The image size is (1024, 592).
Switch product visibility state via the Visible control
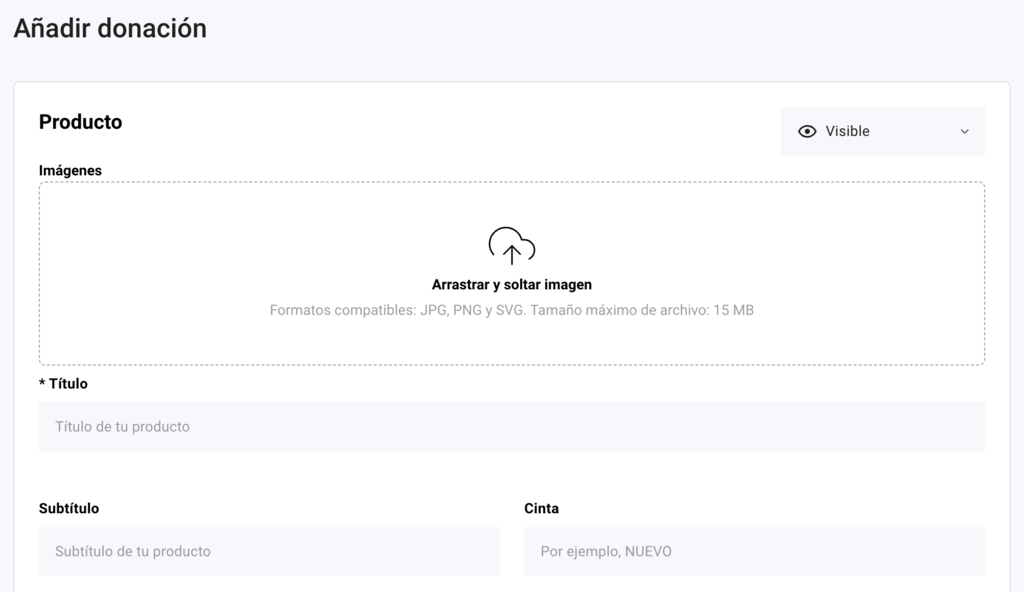(882, 131)
